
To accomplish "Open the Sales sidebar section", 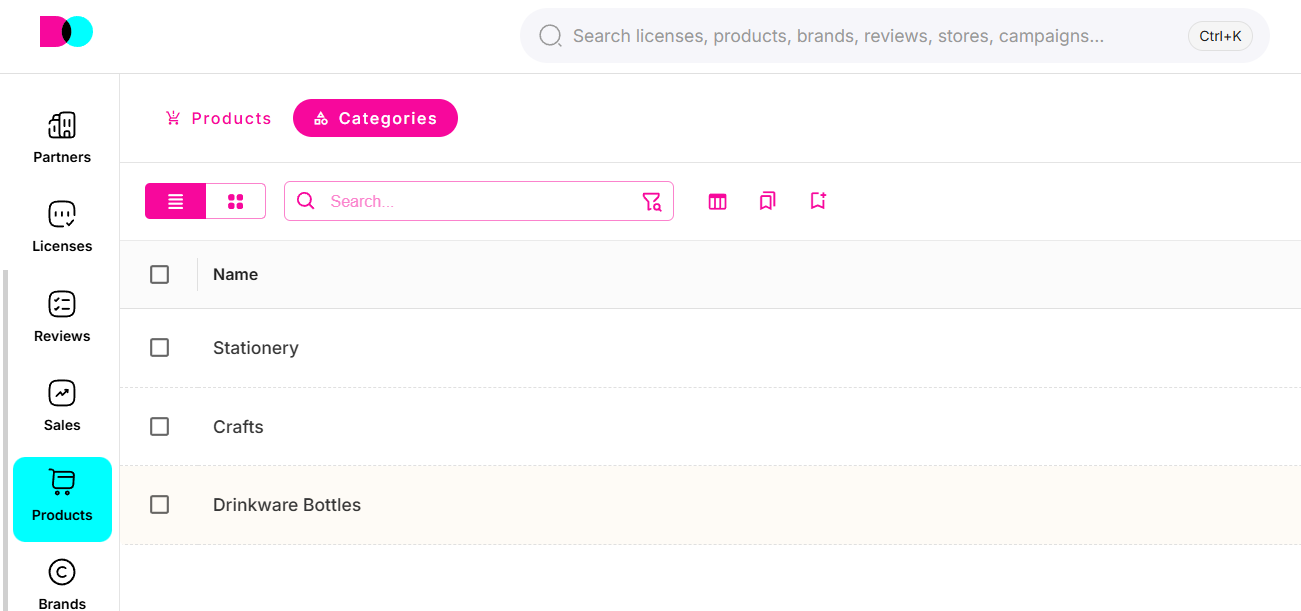I will coord(62,406).
